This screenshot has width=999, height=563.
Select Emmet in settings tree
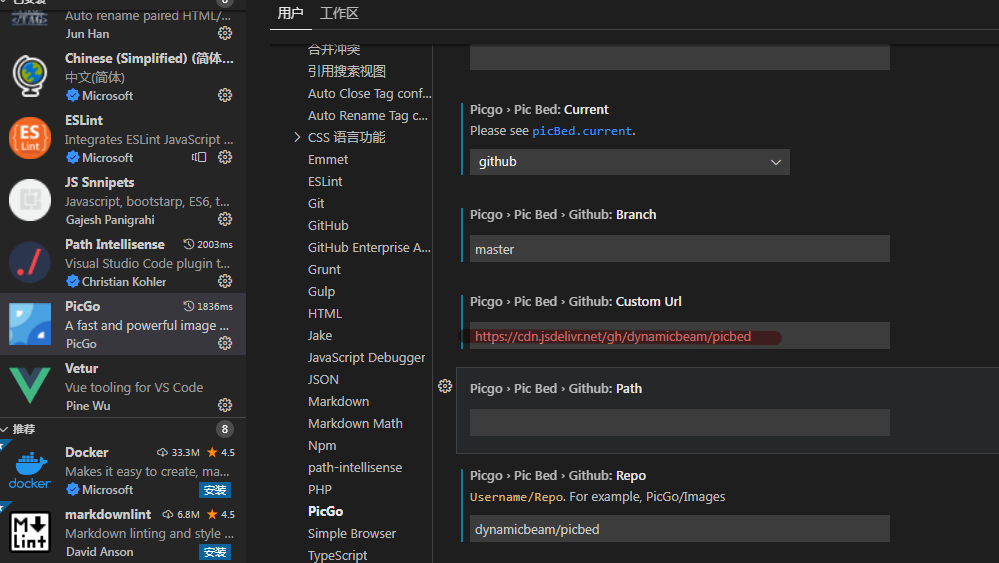point(328,159)
